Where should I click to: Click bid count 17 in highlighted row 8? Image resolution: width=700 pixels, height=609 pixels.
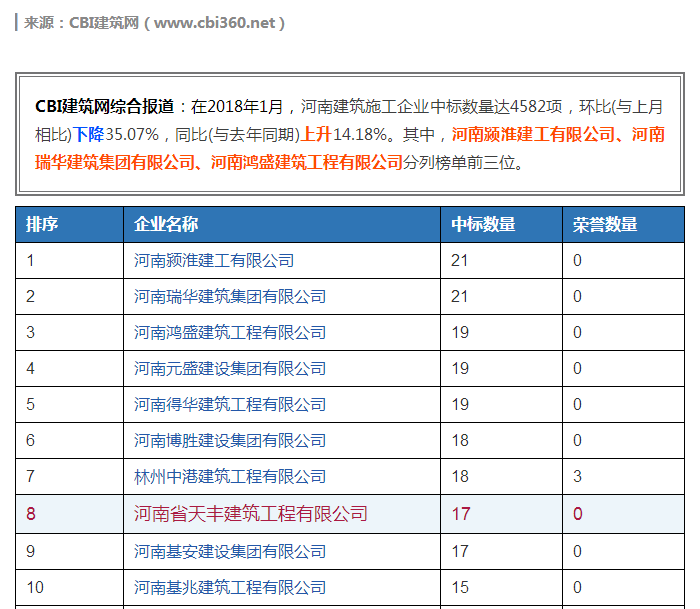460,514
